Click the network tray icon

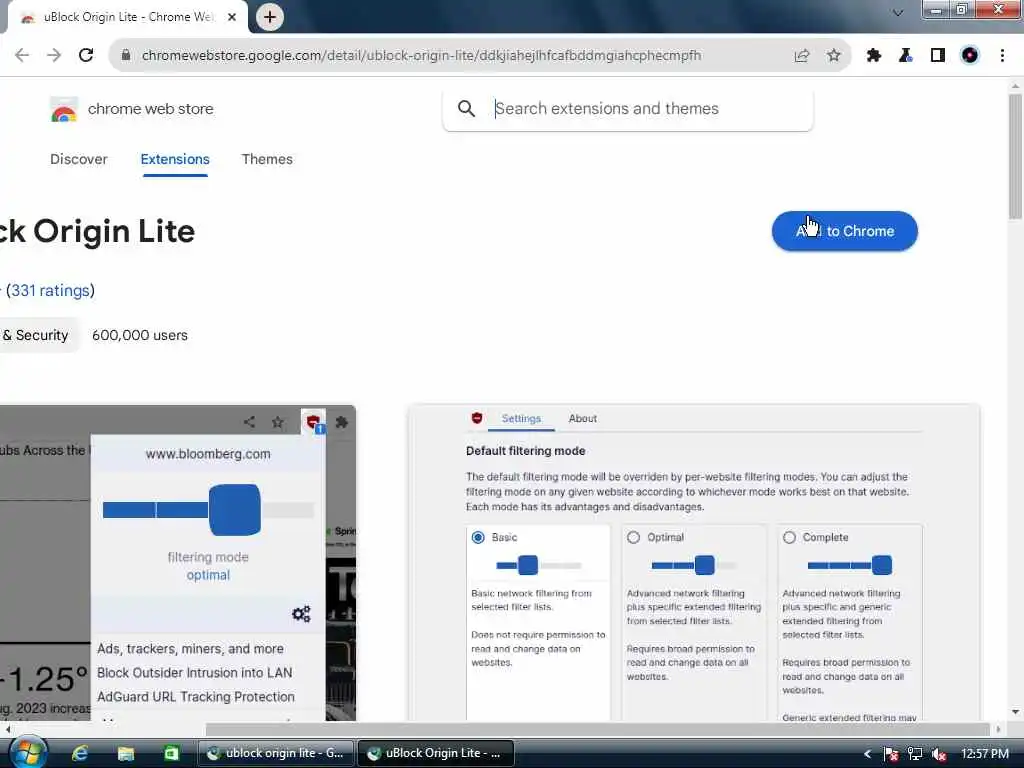pyautogui.click(x=915, y=754)
